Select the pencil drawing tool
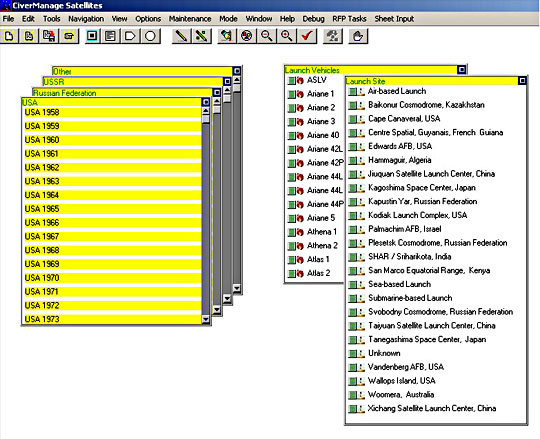 [x=181, y=36]
